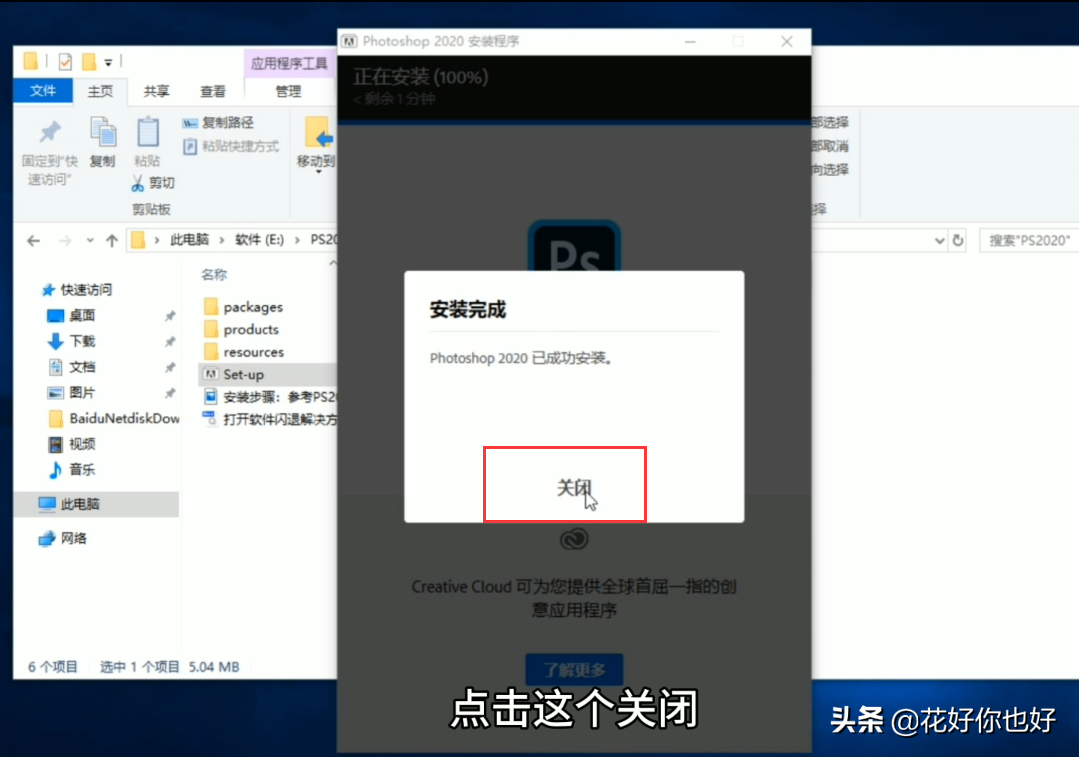Click the 了解更多 button in installer

574,670
